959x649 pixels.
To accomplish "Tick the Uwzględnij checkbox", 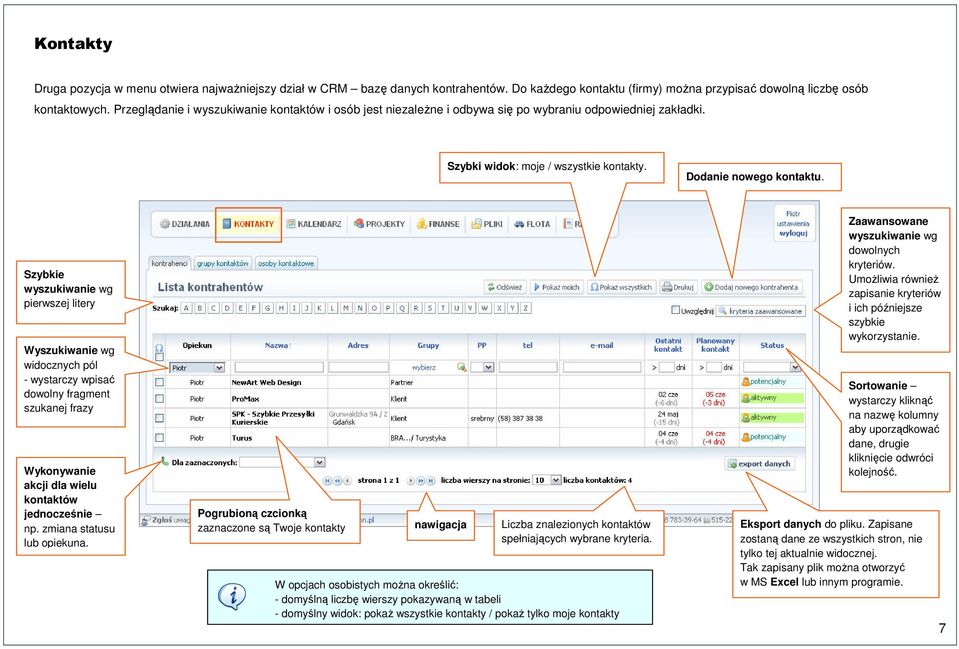I will point(675,311).
